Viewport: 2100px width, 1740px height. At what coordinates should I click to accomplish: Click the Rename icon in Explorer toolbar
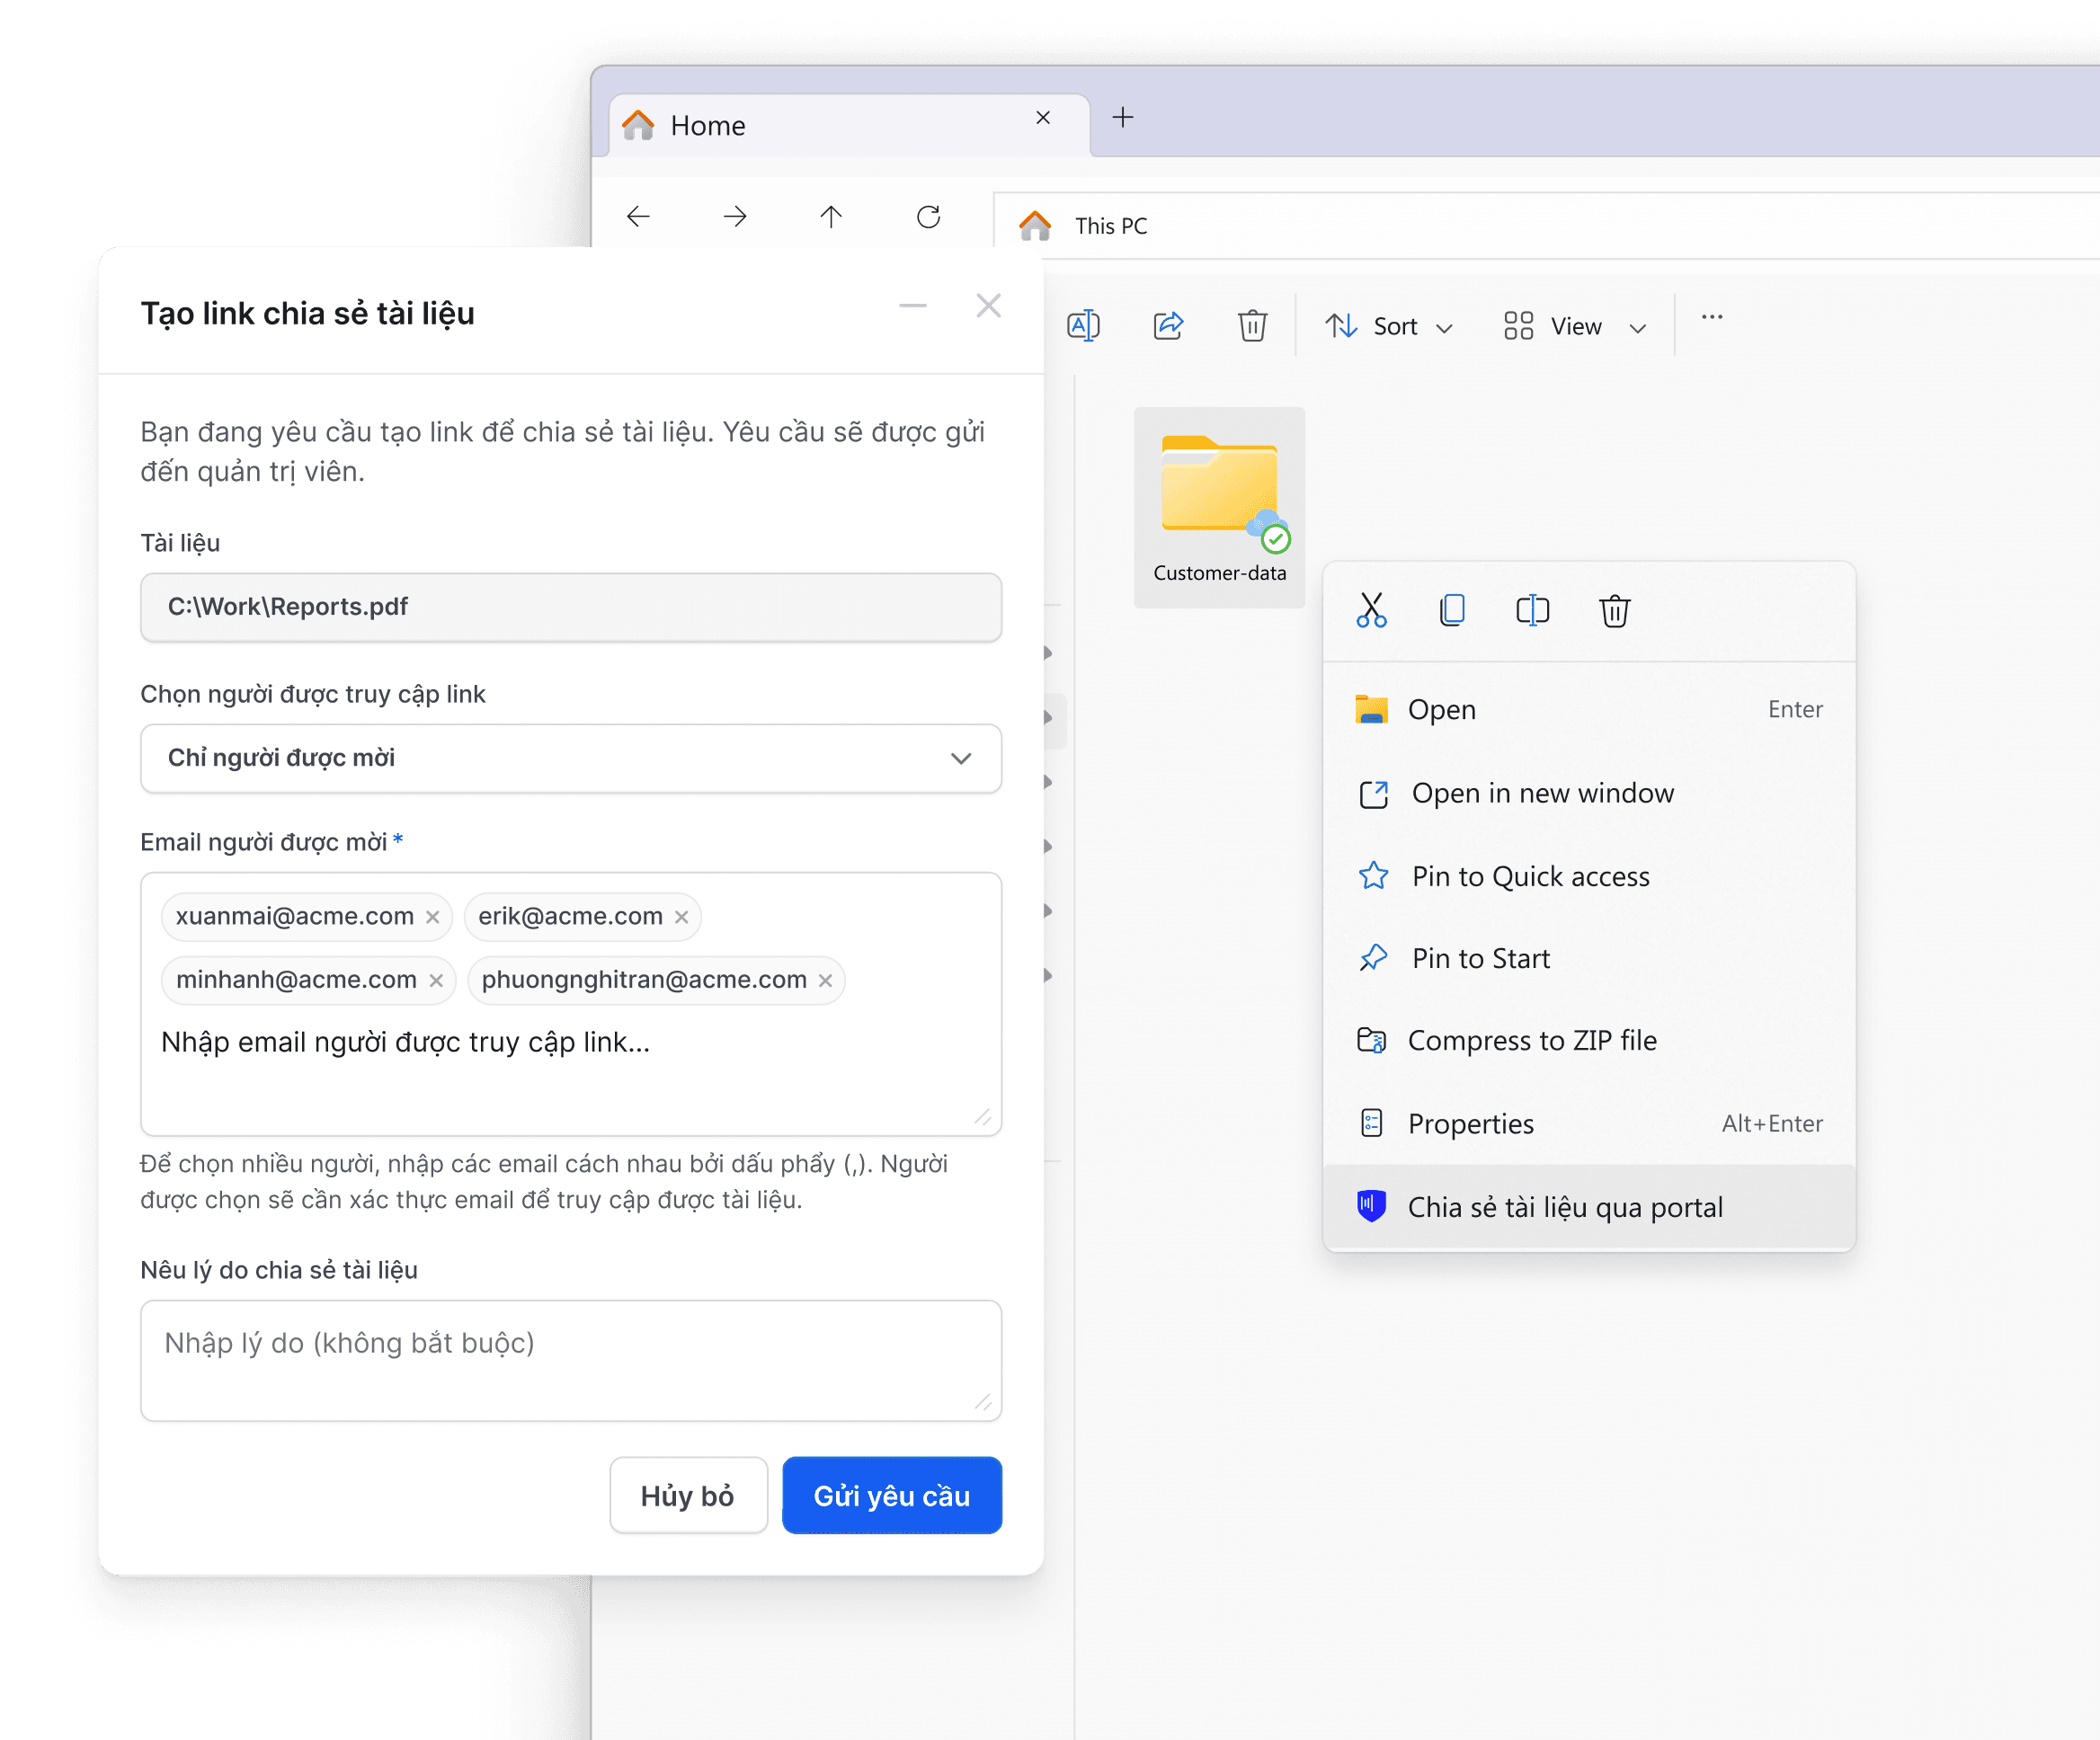pyautogui.click(x=1084, y=326)
